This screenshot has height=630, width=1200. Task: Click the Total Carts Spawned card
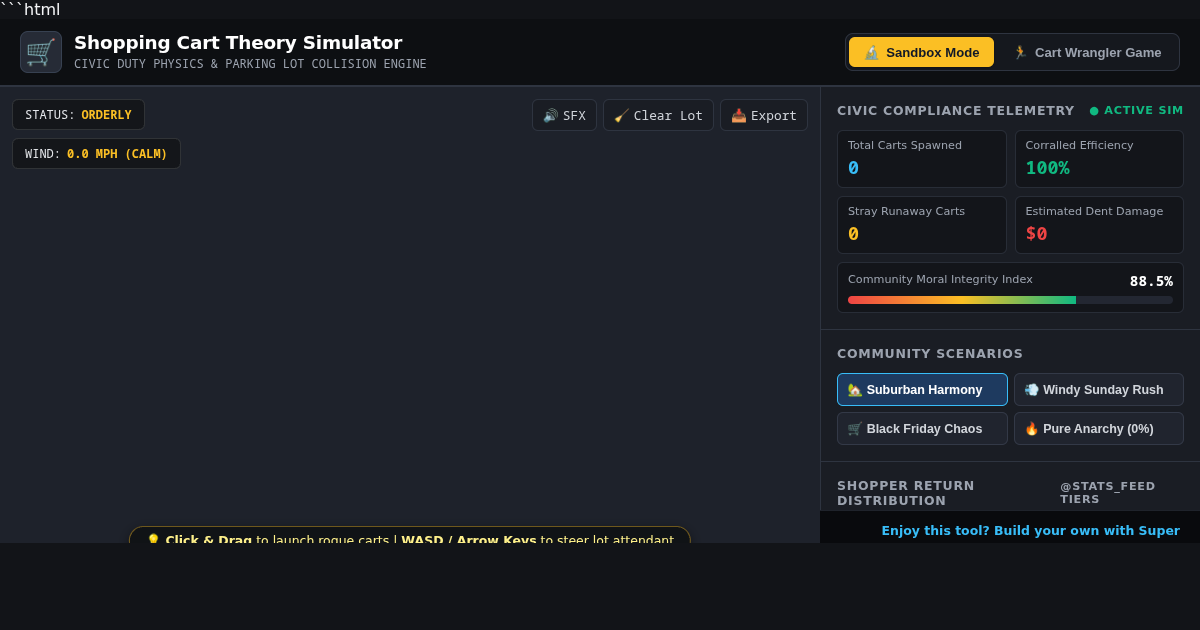click(922, 159)
